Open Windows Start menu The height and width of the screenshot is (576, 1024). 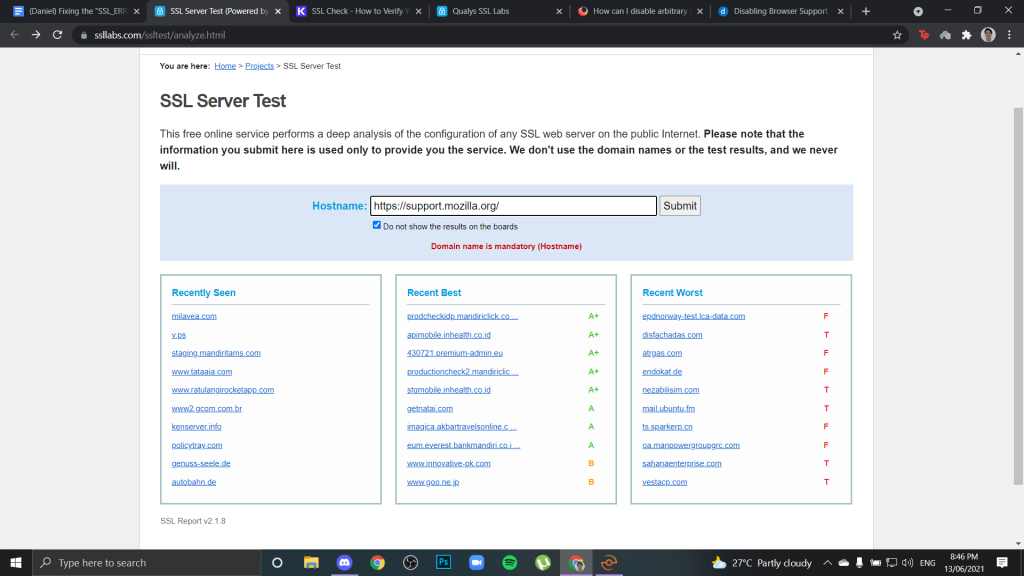point(16,562)
